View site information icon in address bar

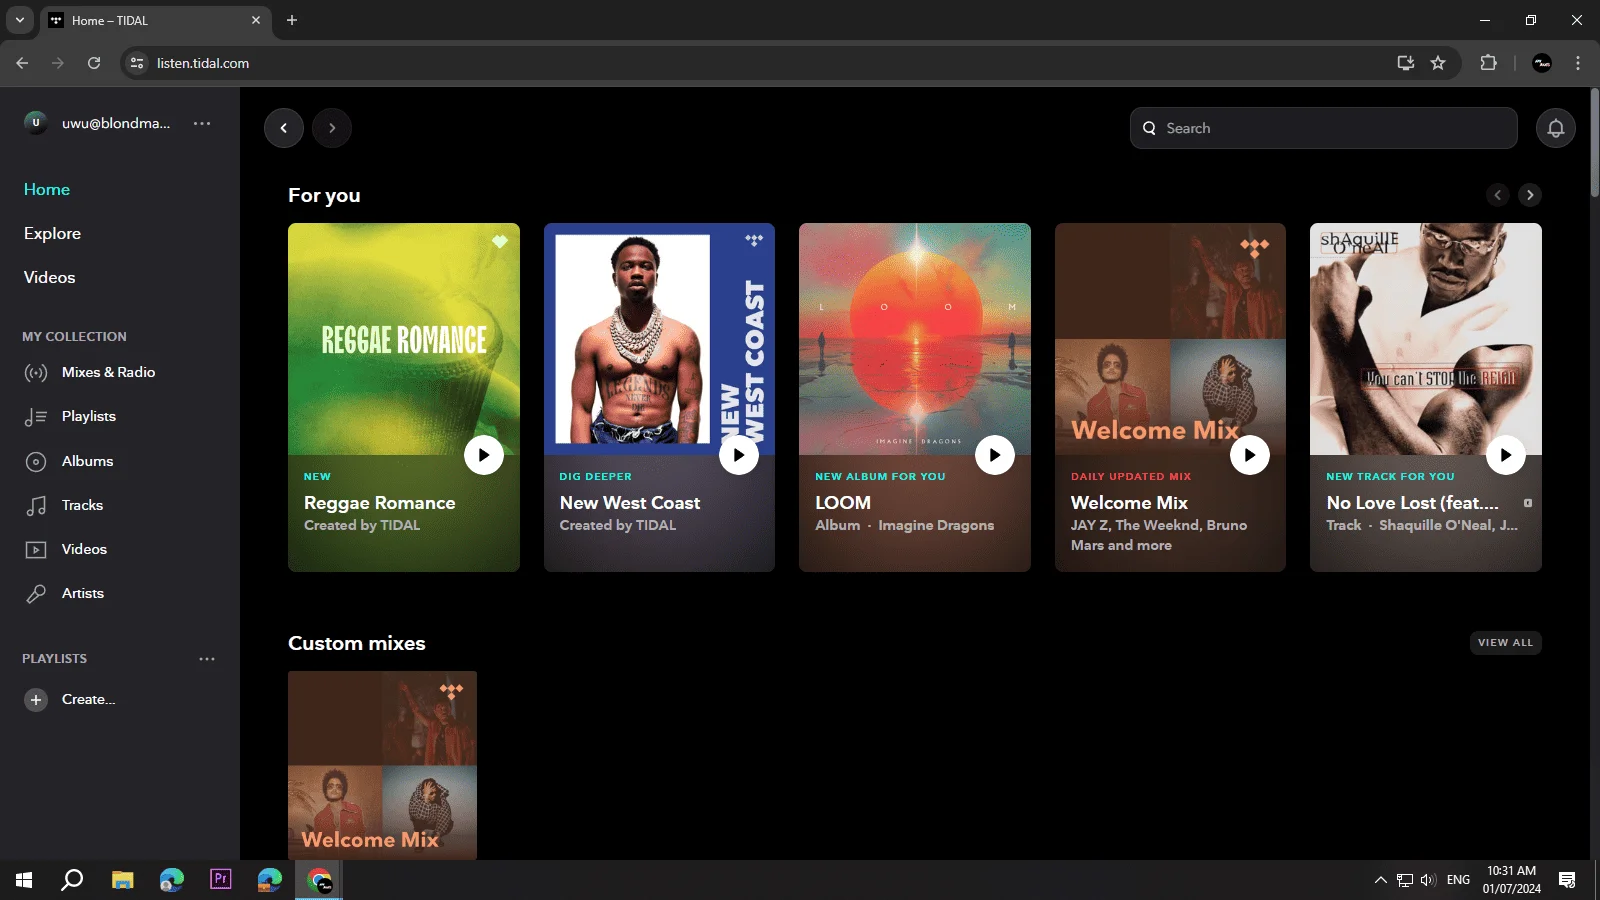(137, 63)
